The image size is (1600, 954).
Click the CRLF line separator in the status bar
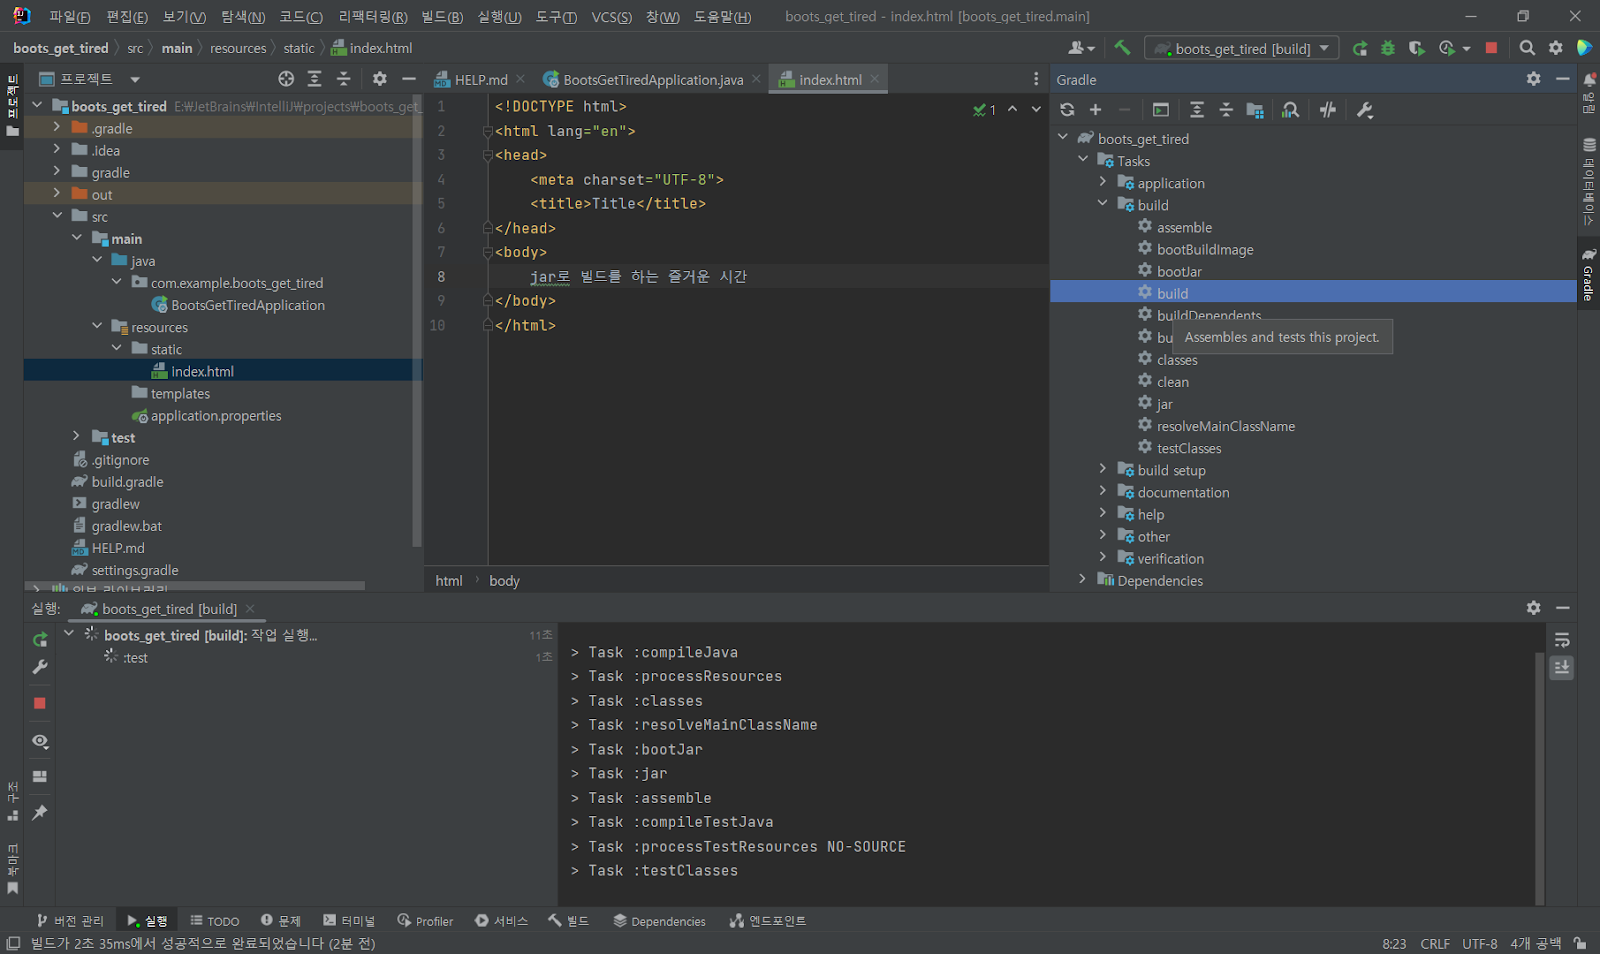1435,944
